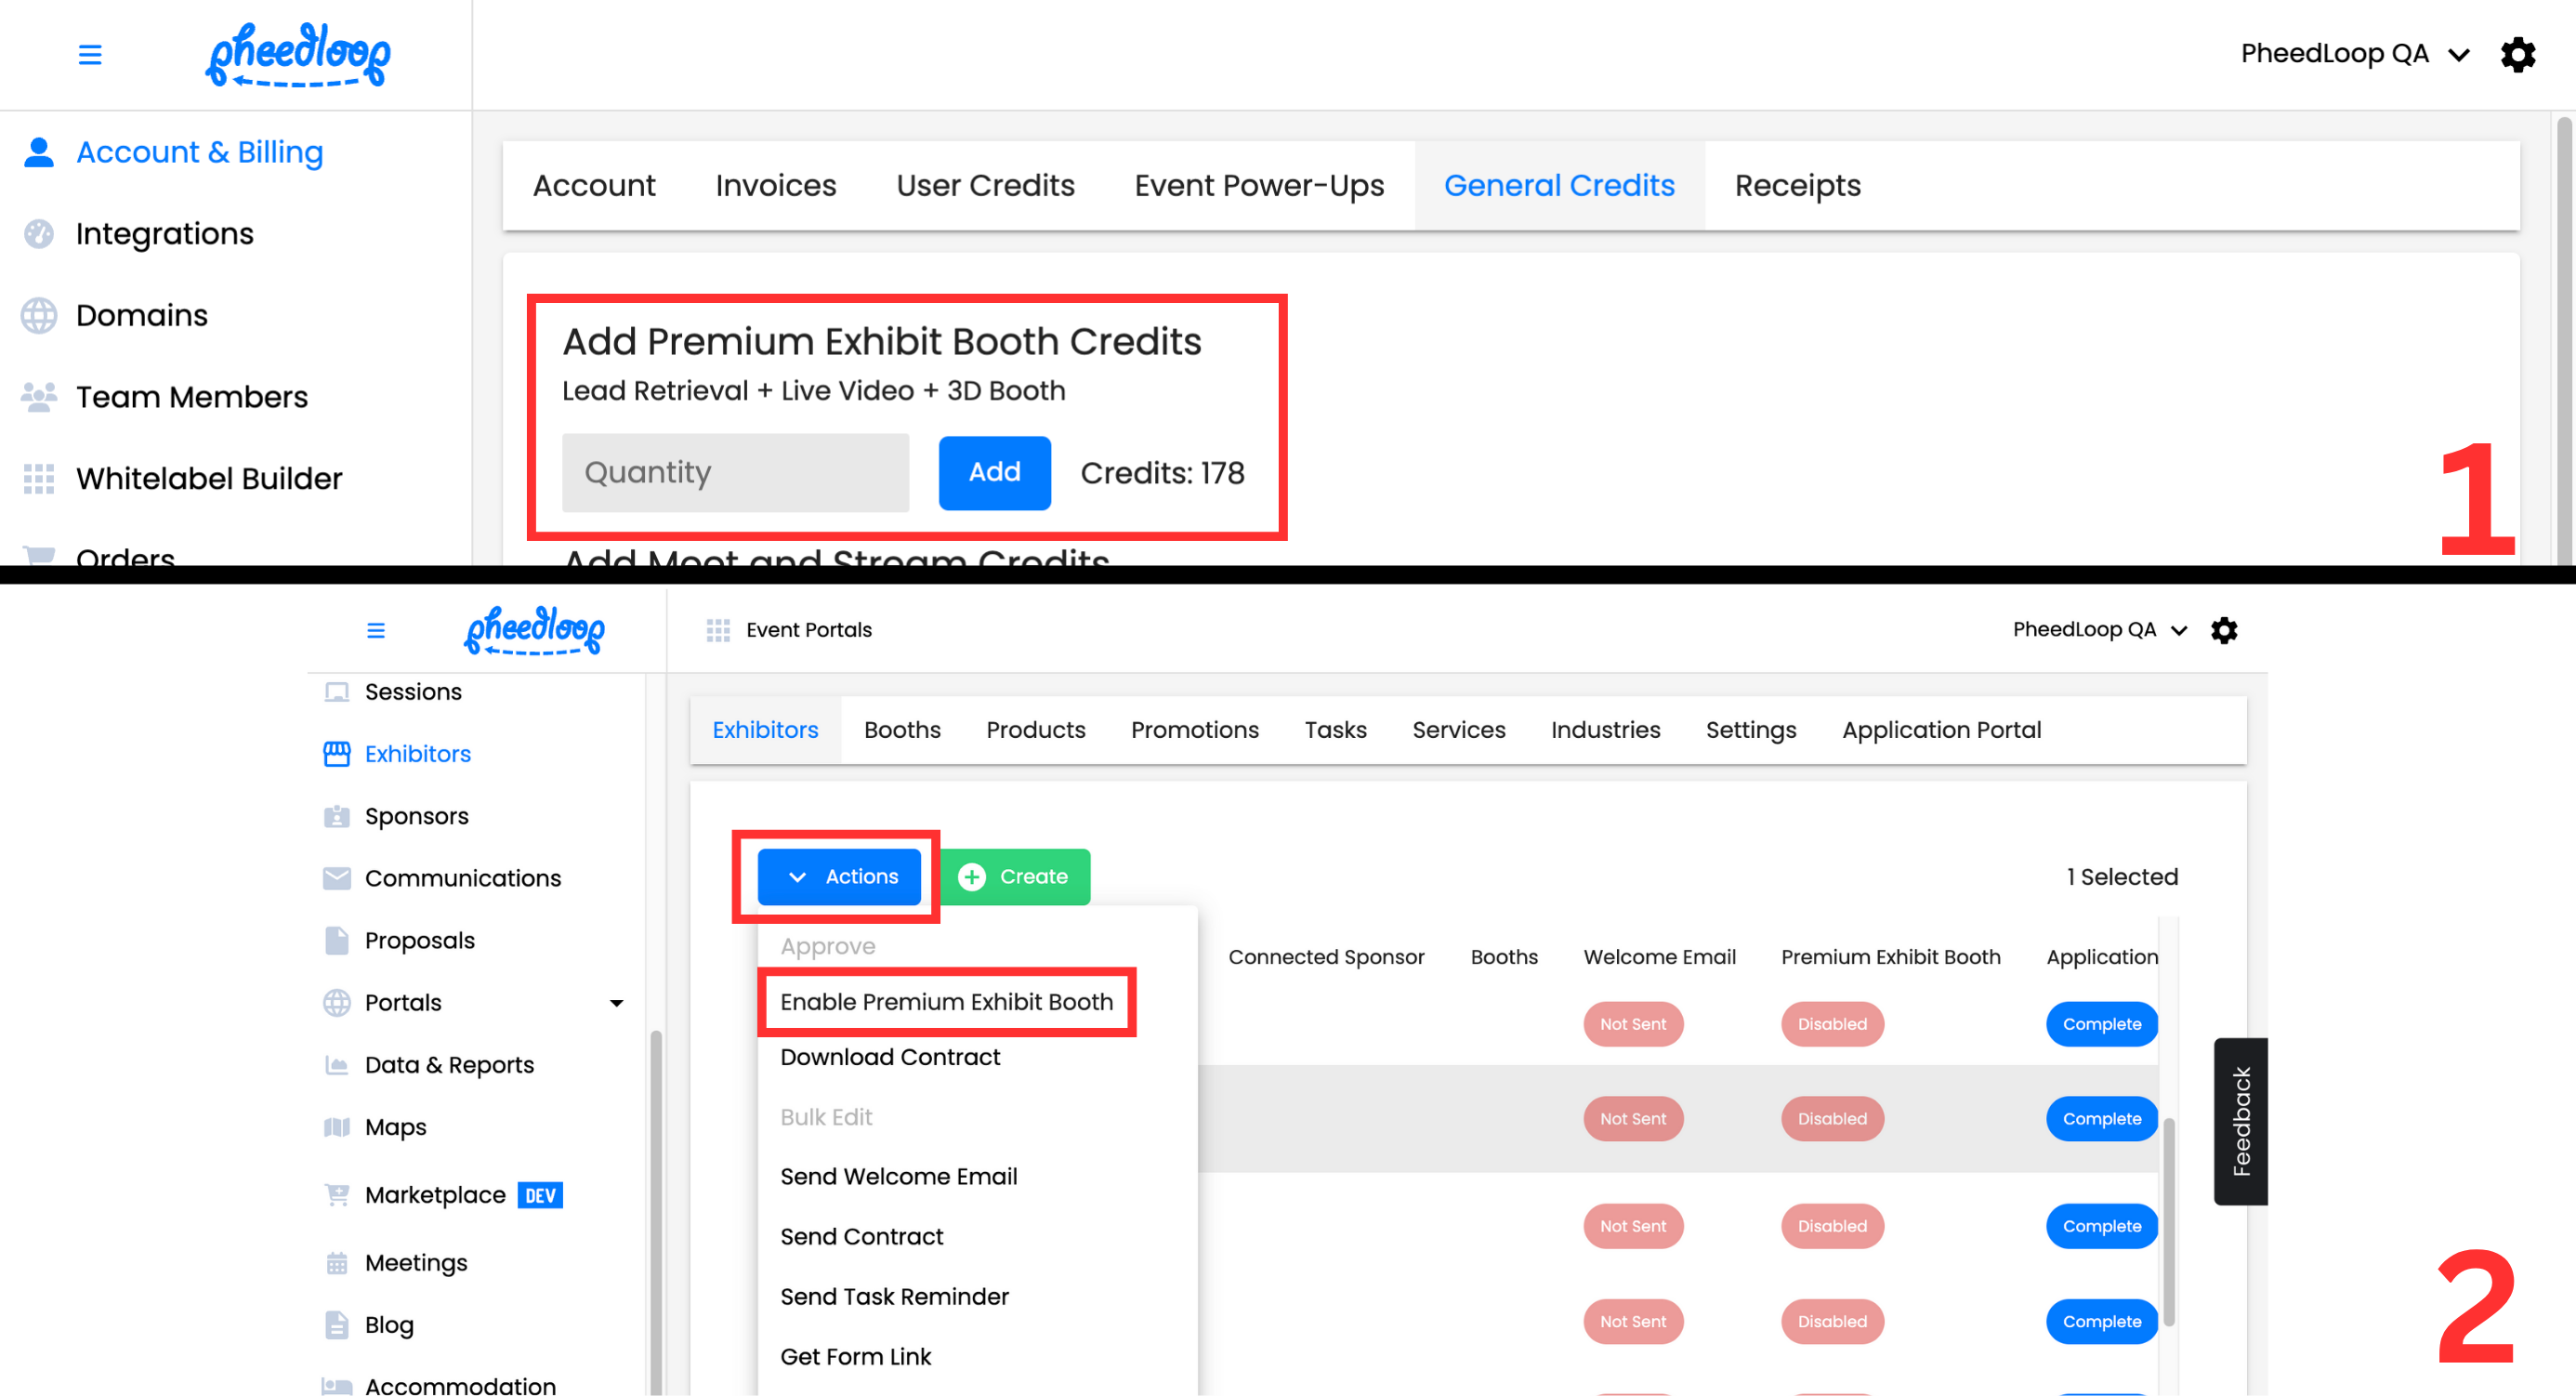Click the green Create button
2576x1396 pixels.
[1015, 877]
